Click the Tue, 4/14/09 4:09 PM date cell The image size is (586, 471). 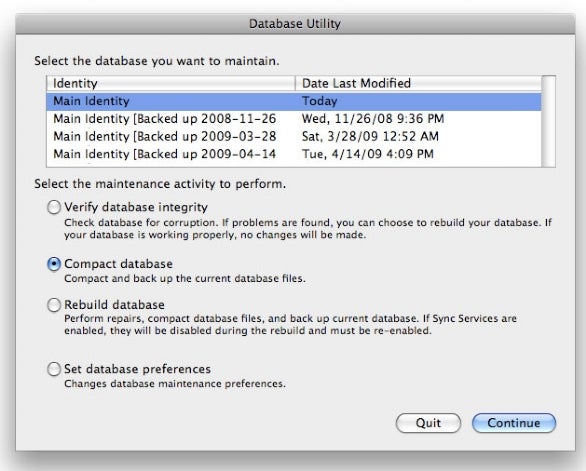(x=368, y=154)
